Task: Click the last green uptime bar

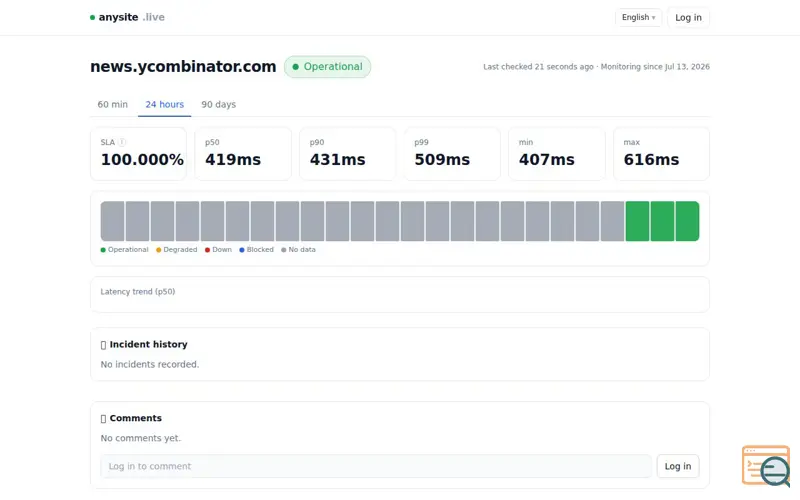Action: click(x=687, y=221)
